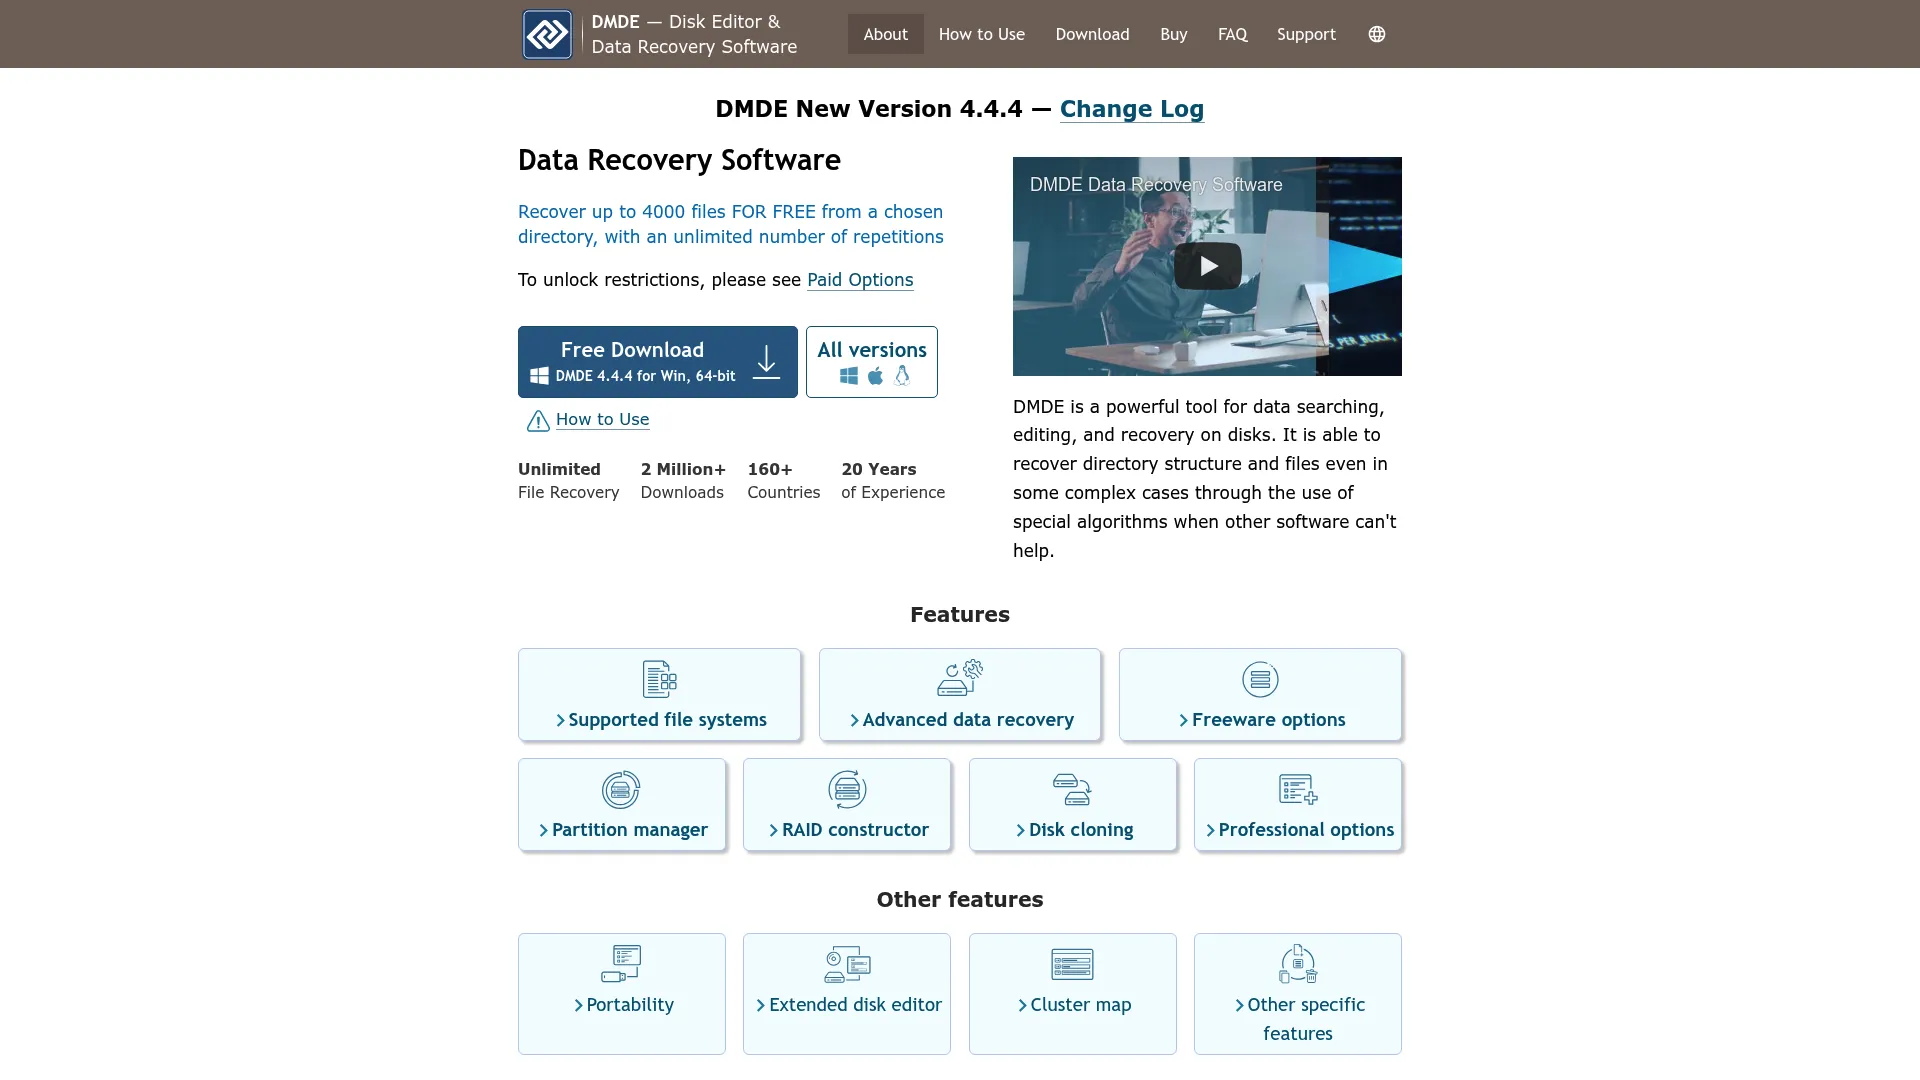Click the 'Other features' section heading
This screenshot has width=1920, height=1080.
tap(960, 900)
